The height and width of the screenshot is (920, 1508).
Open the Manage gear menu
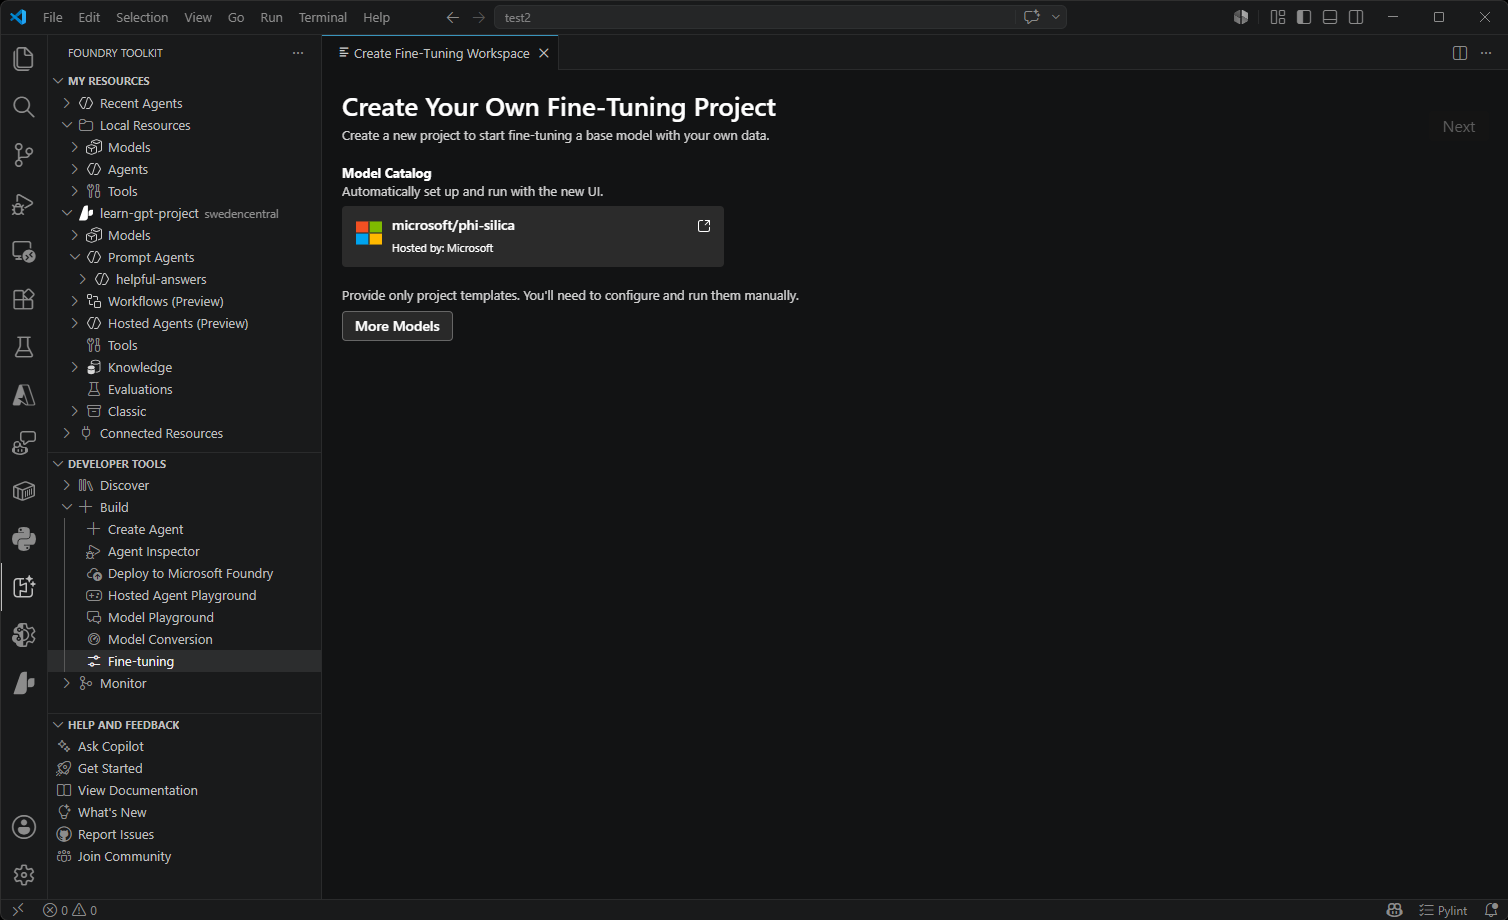point(24,875)
